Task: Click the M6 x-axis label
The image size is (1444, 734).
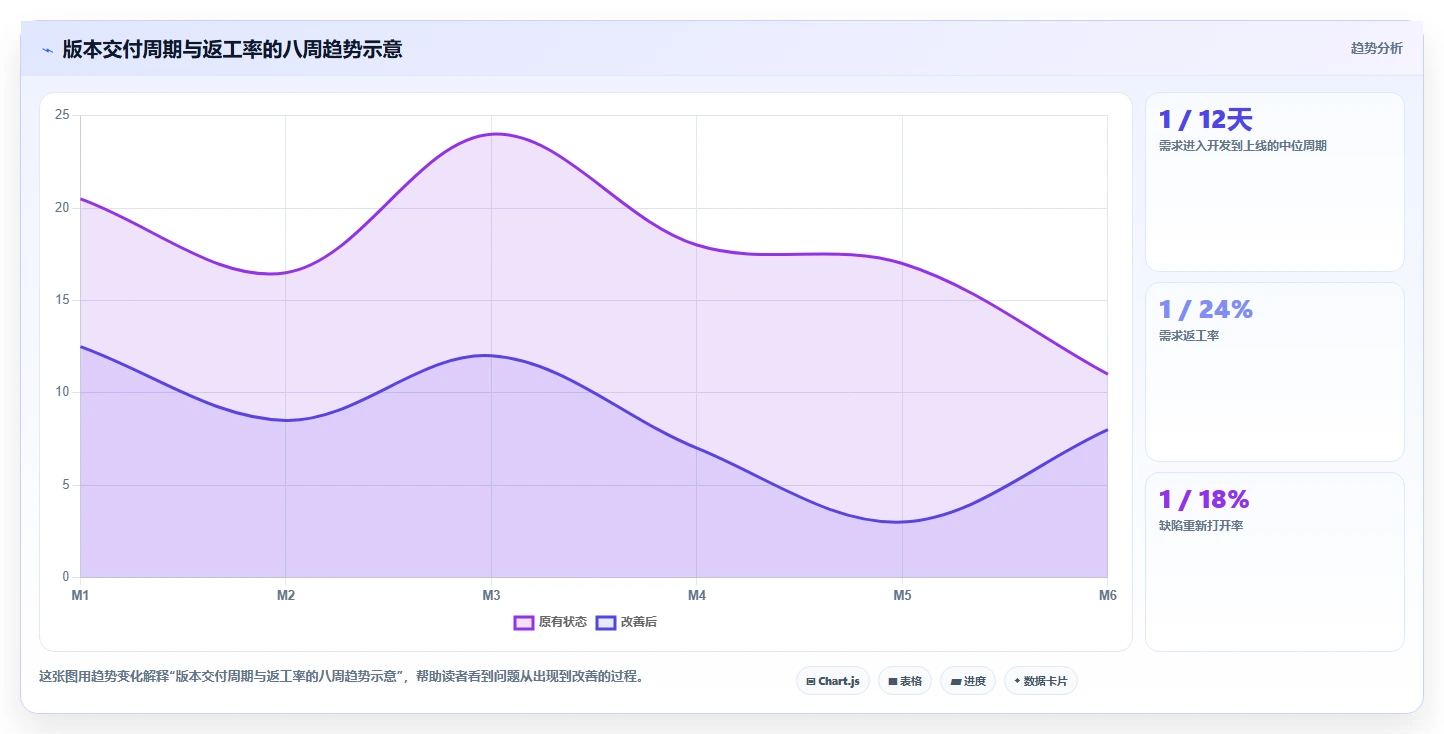Action: [x=1108, y=596]
